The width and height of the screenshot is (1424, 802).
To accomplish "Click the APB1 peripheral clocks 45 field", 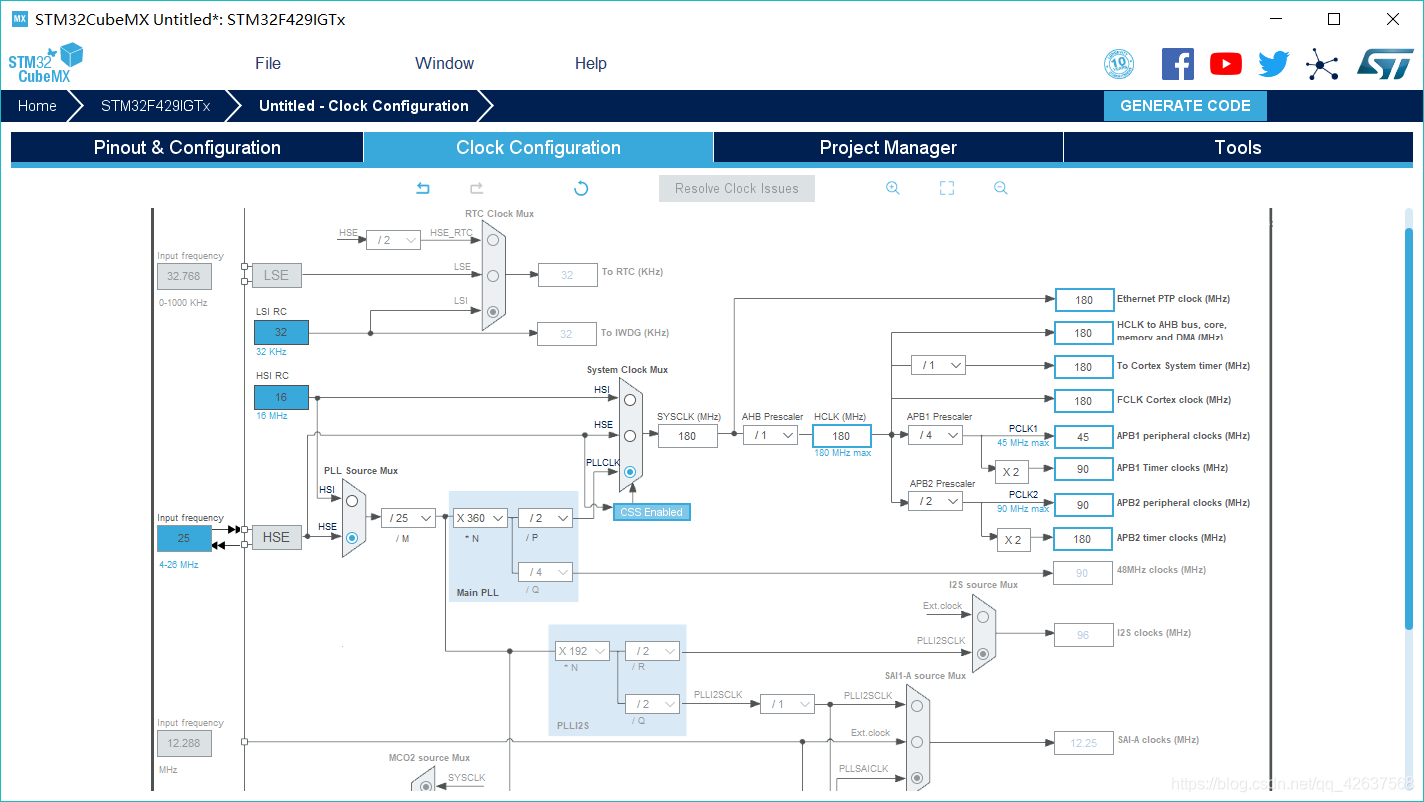I will [1083, 436].
